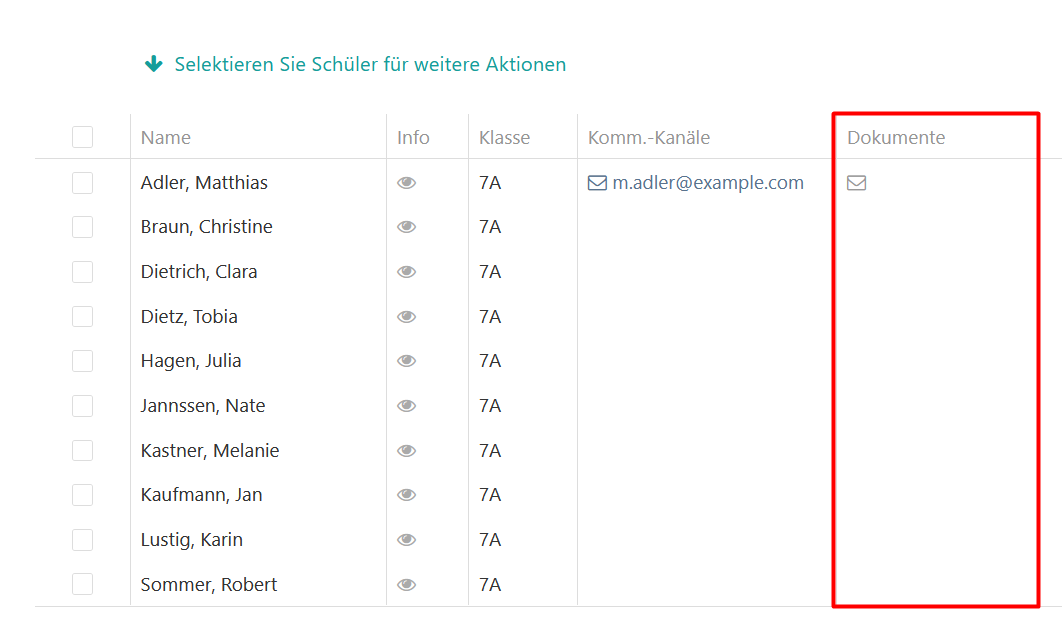Toggle the select-all checkbox in header

82,137
